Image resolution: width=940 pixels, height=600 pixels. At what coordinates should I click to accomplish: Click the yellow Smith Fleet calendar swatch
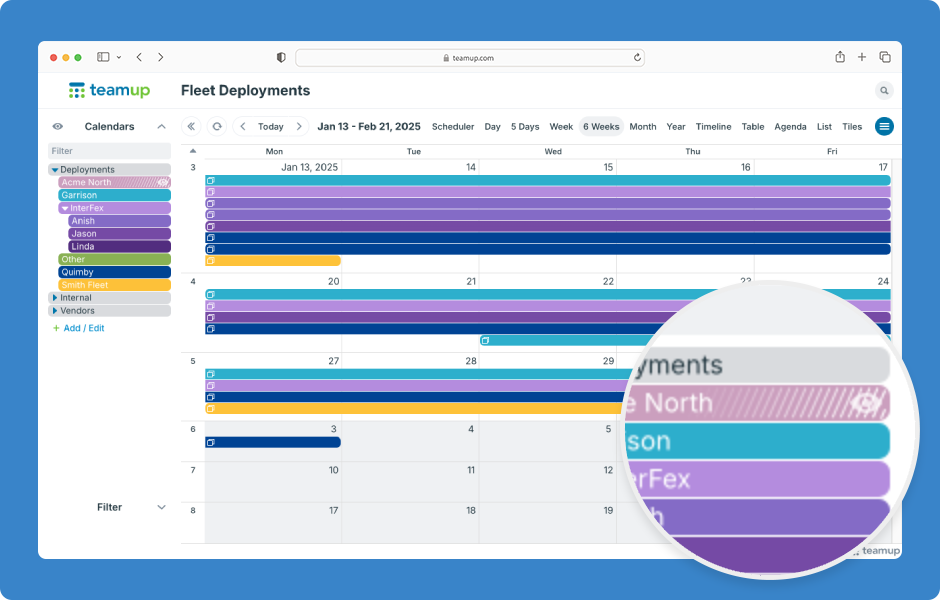[114, 285]
